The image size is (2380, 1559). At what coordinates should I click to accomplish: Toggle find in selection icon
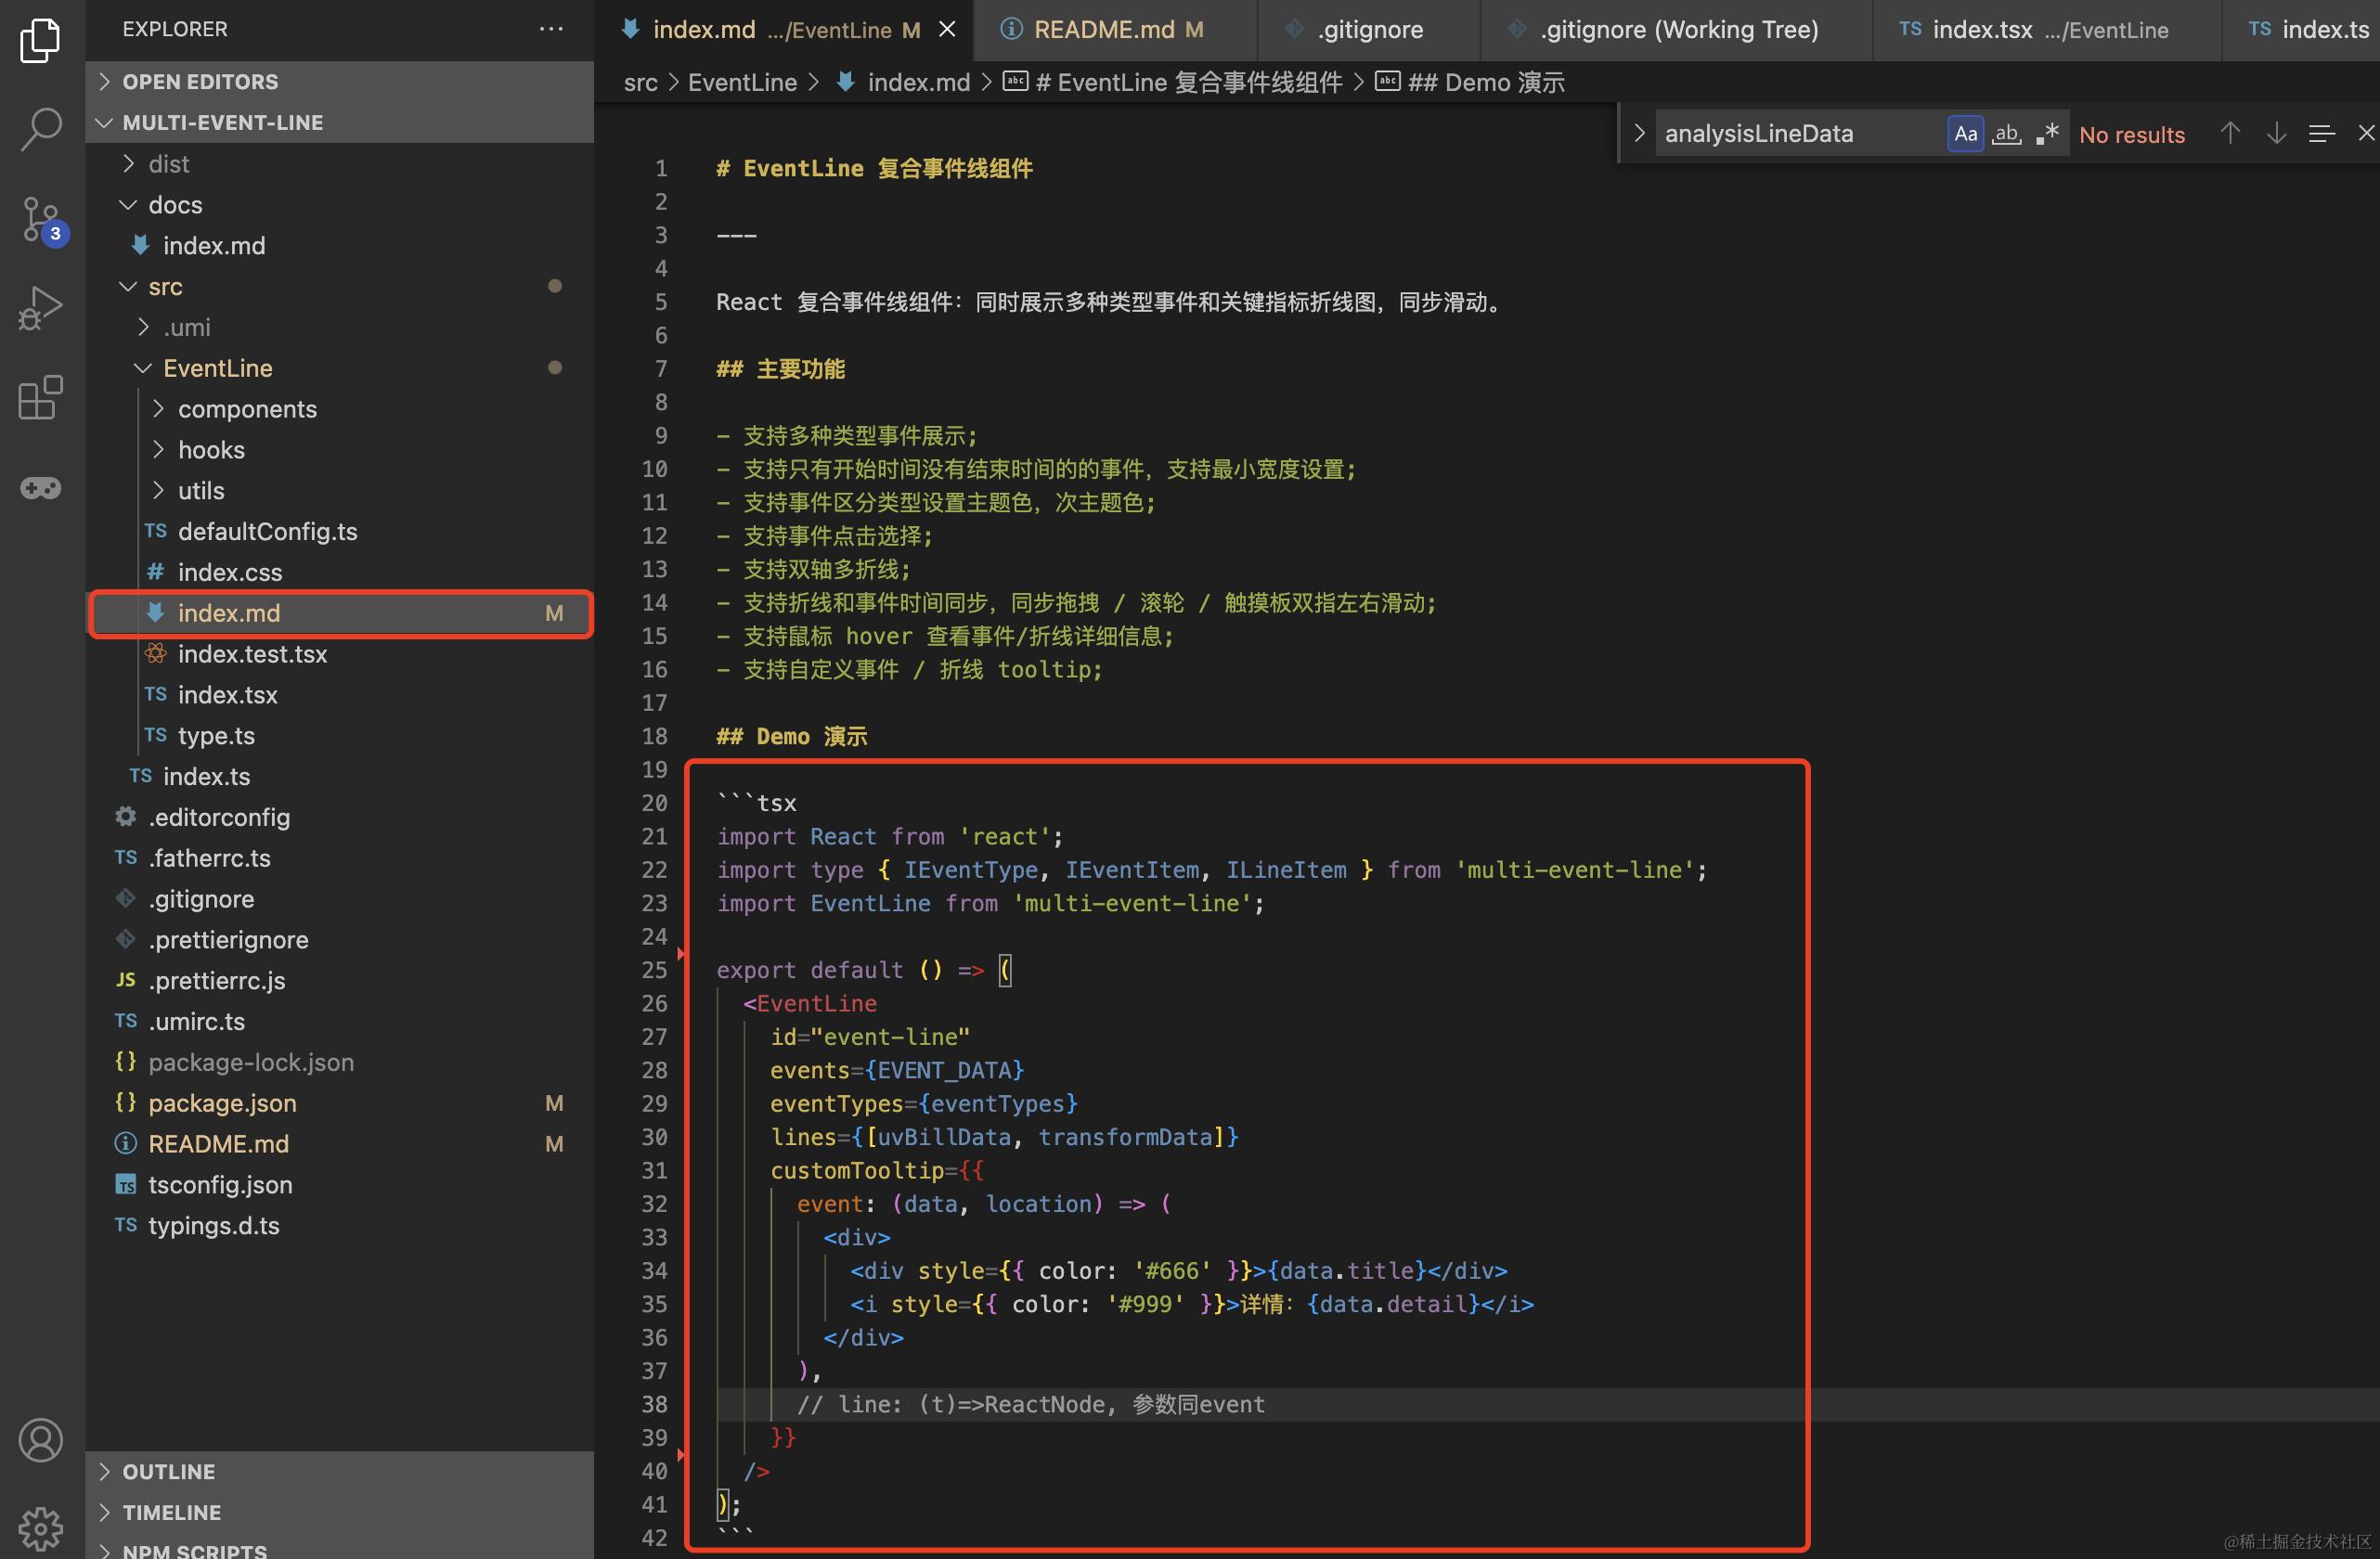pyautogui.click(x=2321, y=133)
